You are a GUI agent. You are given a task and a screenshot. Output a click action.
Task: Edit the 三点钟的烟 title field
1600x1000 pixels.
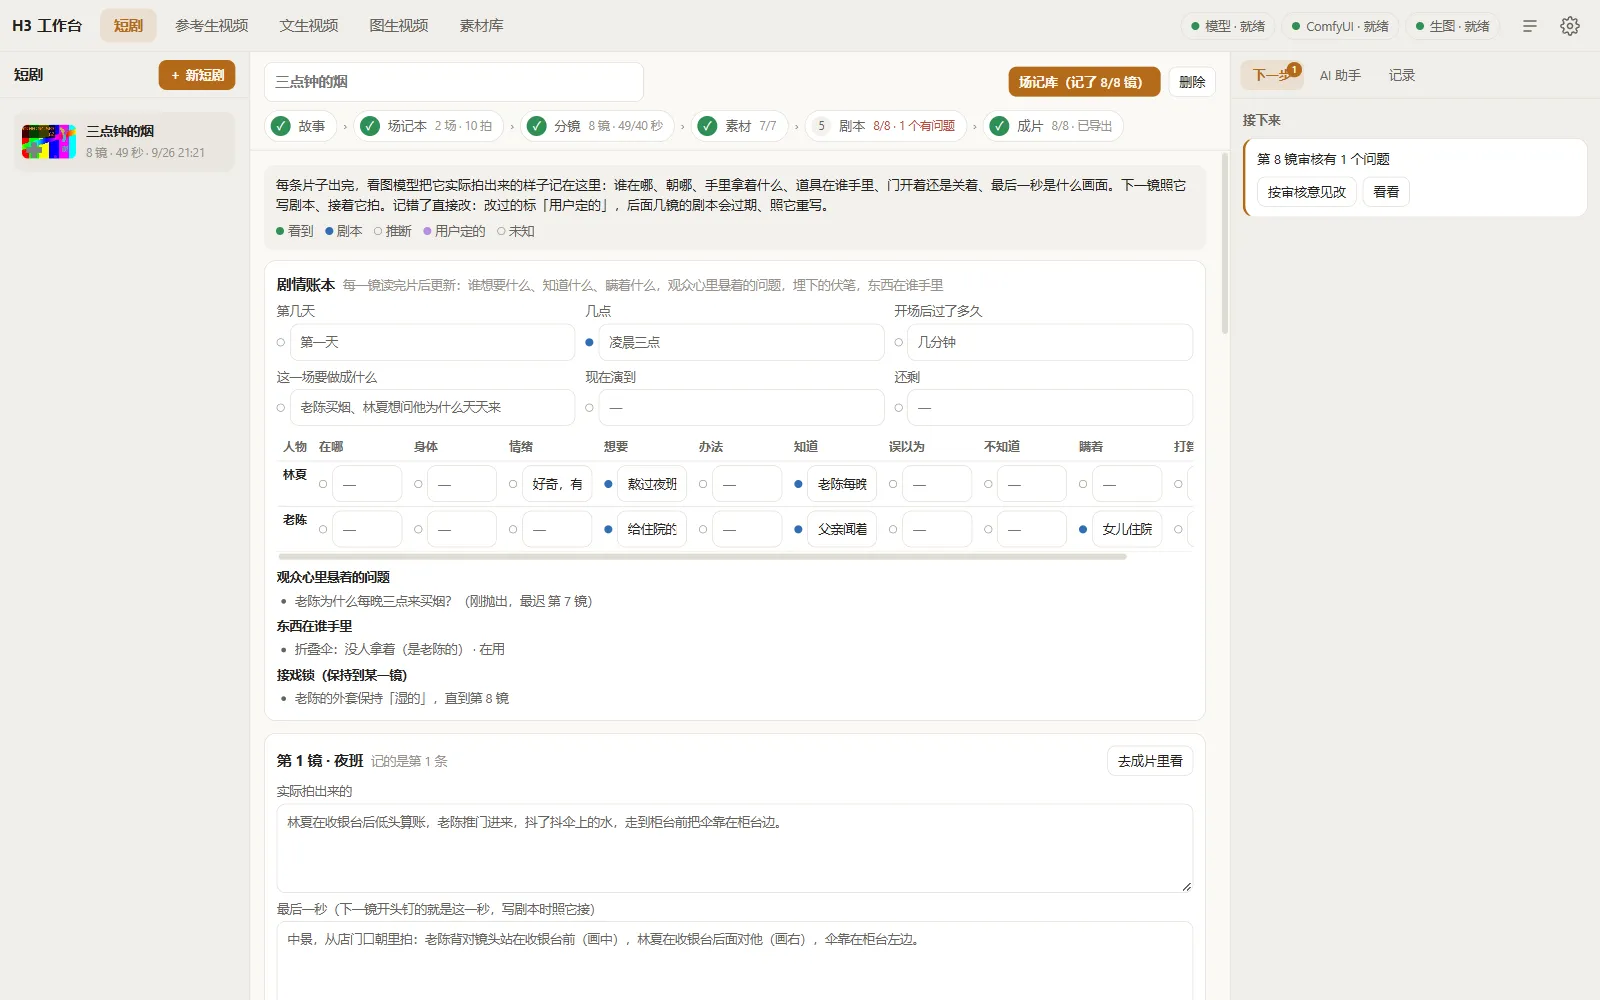point(454,82)
